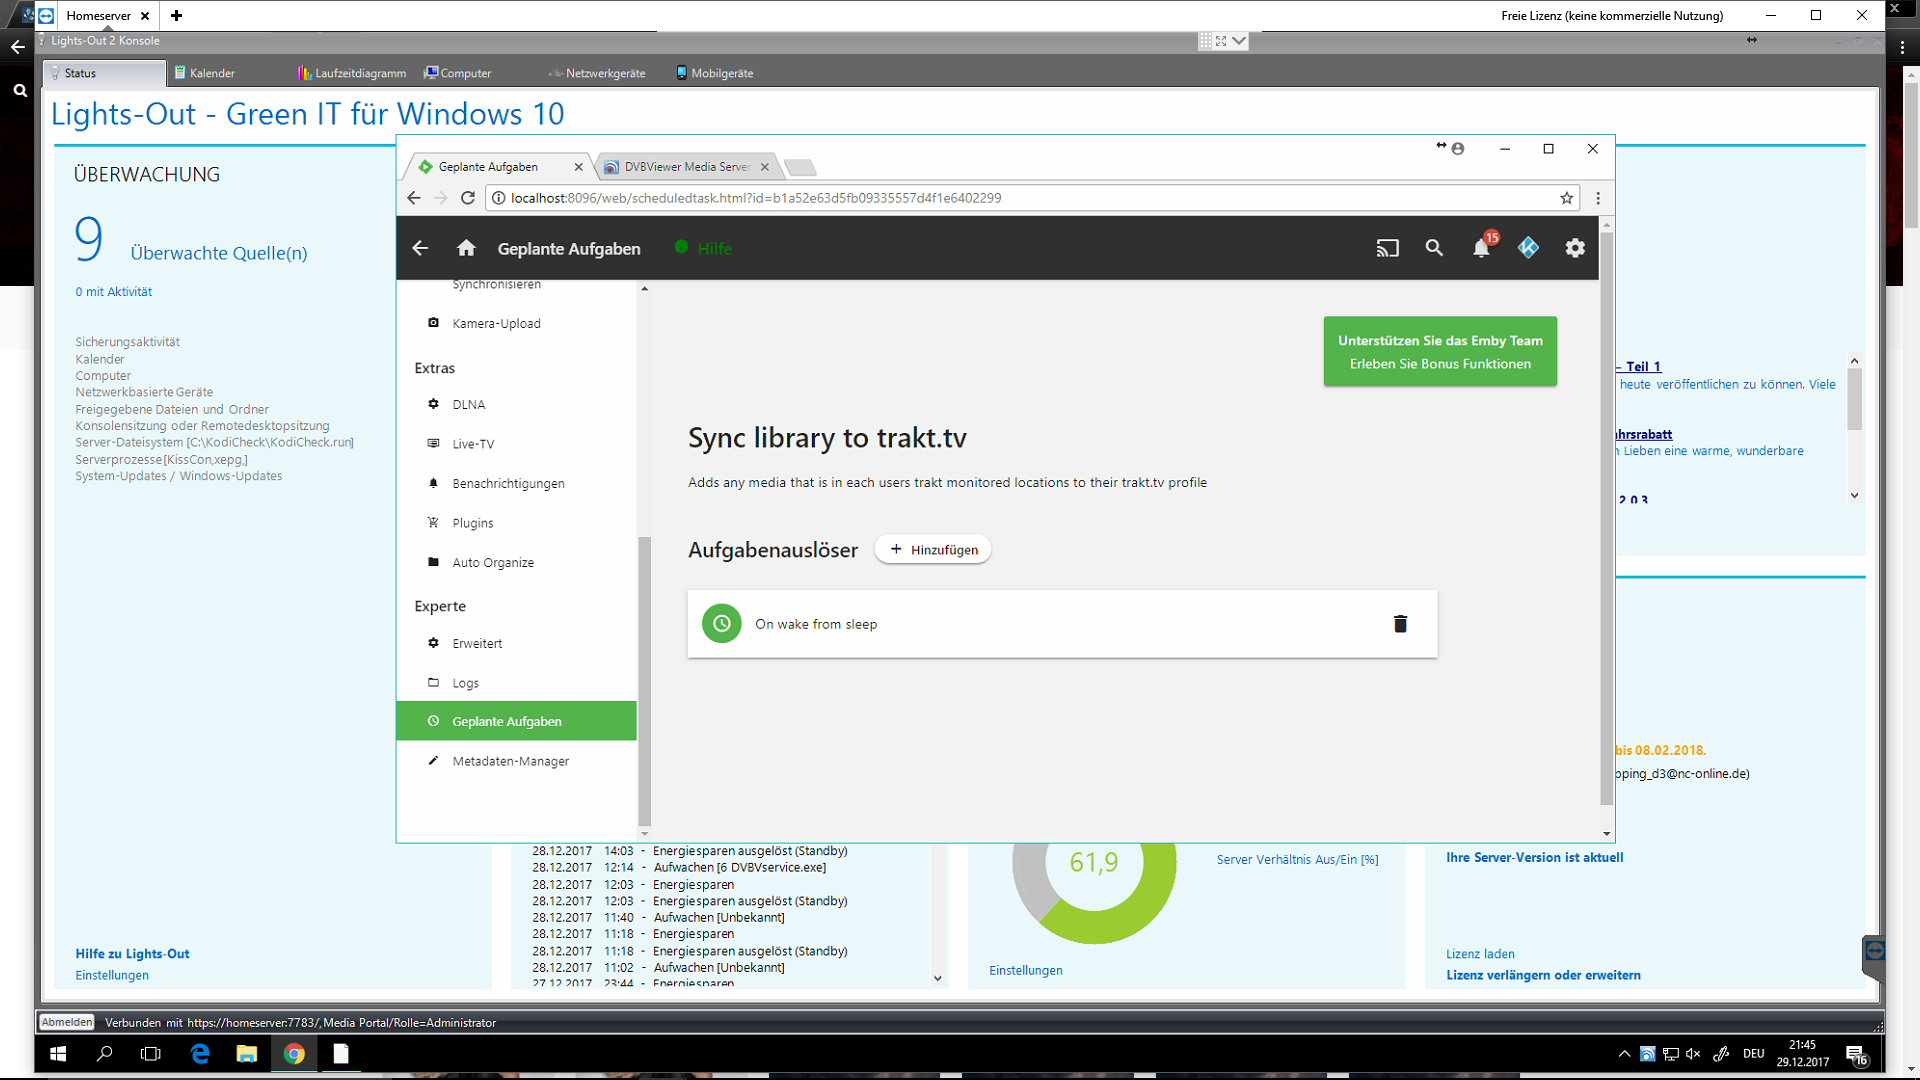1920x1080 pixels.
Task: Open new TeamViewer session tab plus
Action: click(176, 15)
